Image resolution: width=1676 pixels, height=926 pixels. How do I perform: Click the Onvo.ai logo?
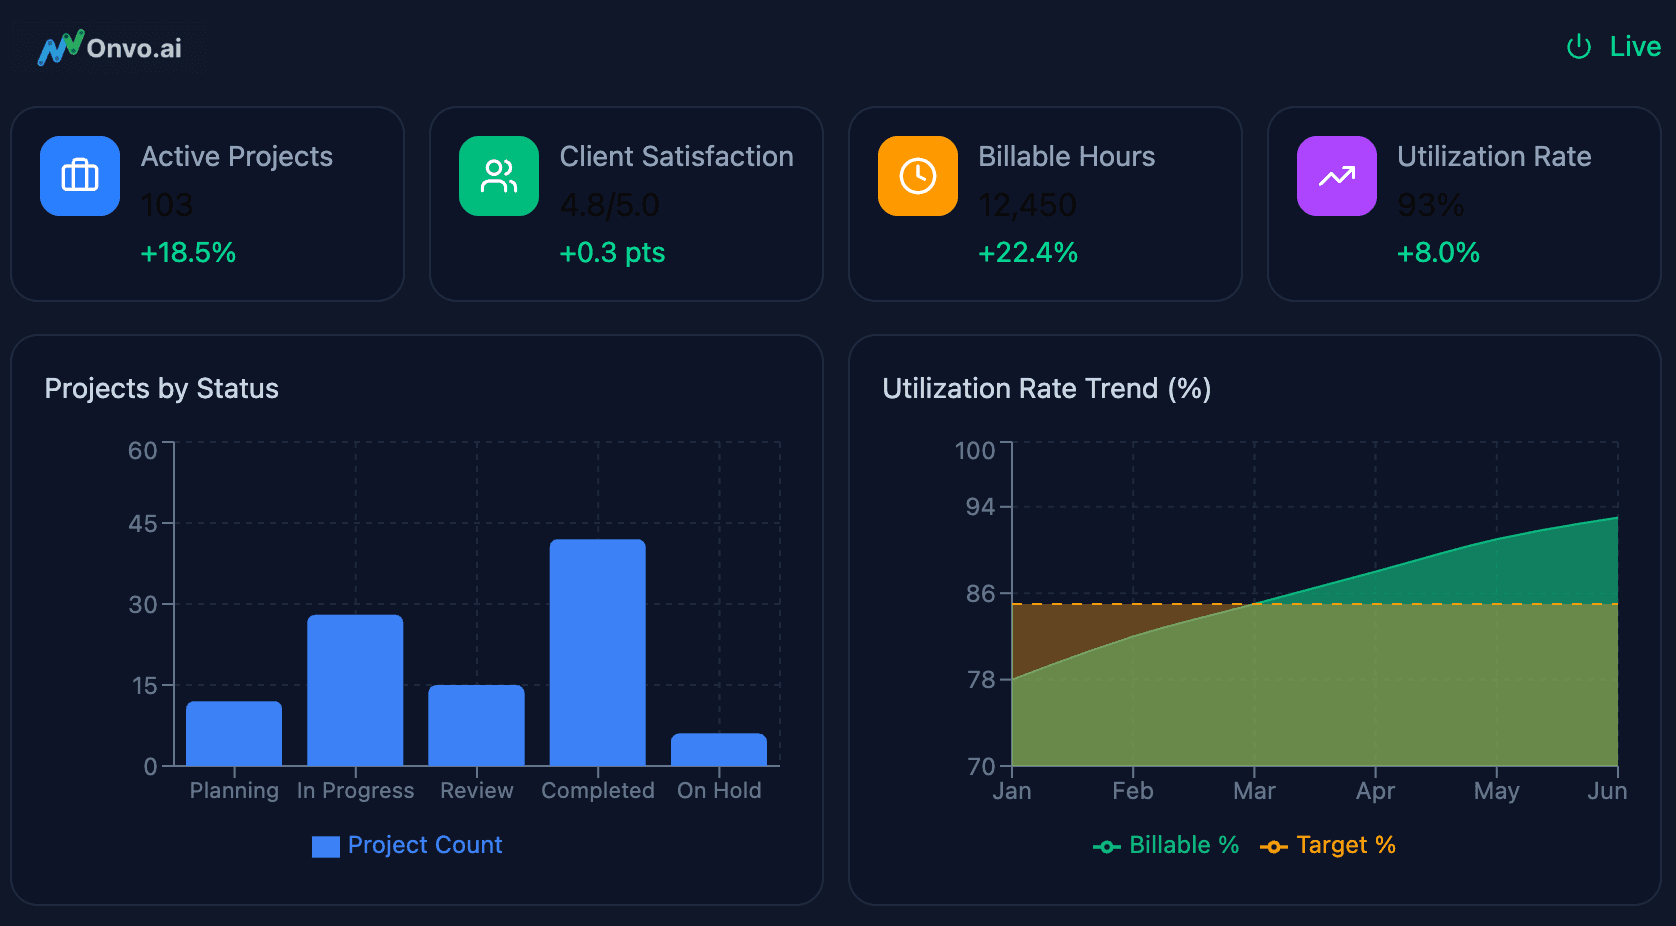pyautogui.click(x=110, y=48)
